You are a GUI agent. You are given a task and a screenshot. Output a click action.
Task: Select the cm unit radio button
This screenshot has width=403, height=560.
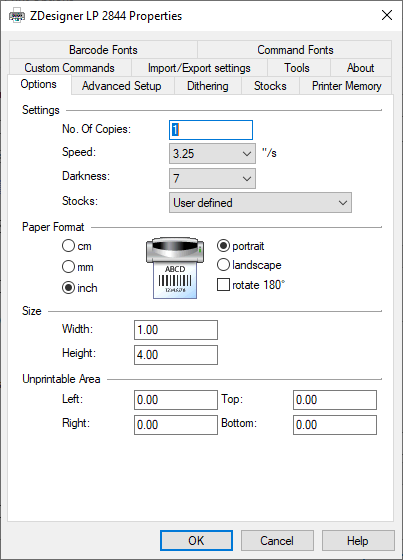[x=68, y=246]
